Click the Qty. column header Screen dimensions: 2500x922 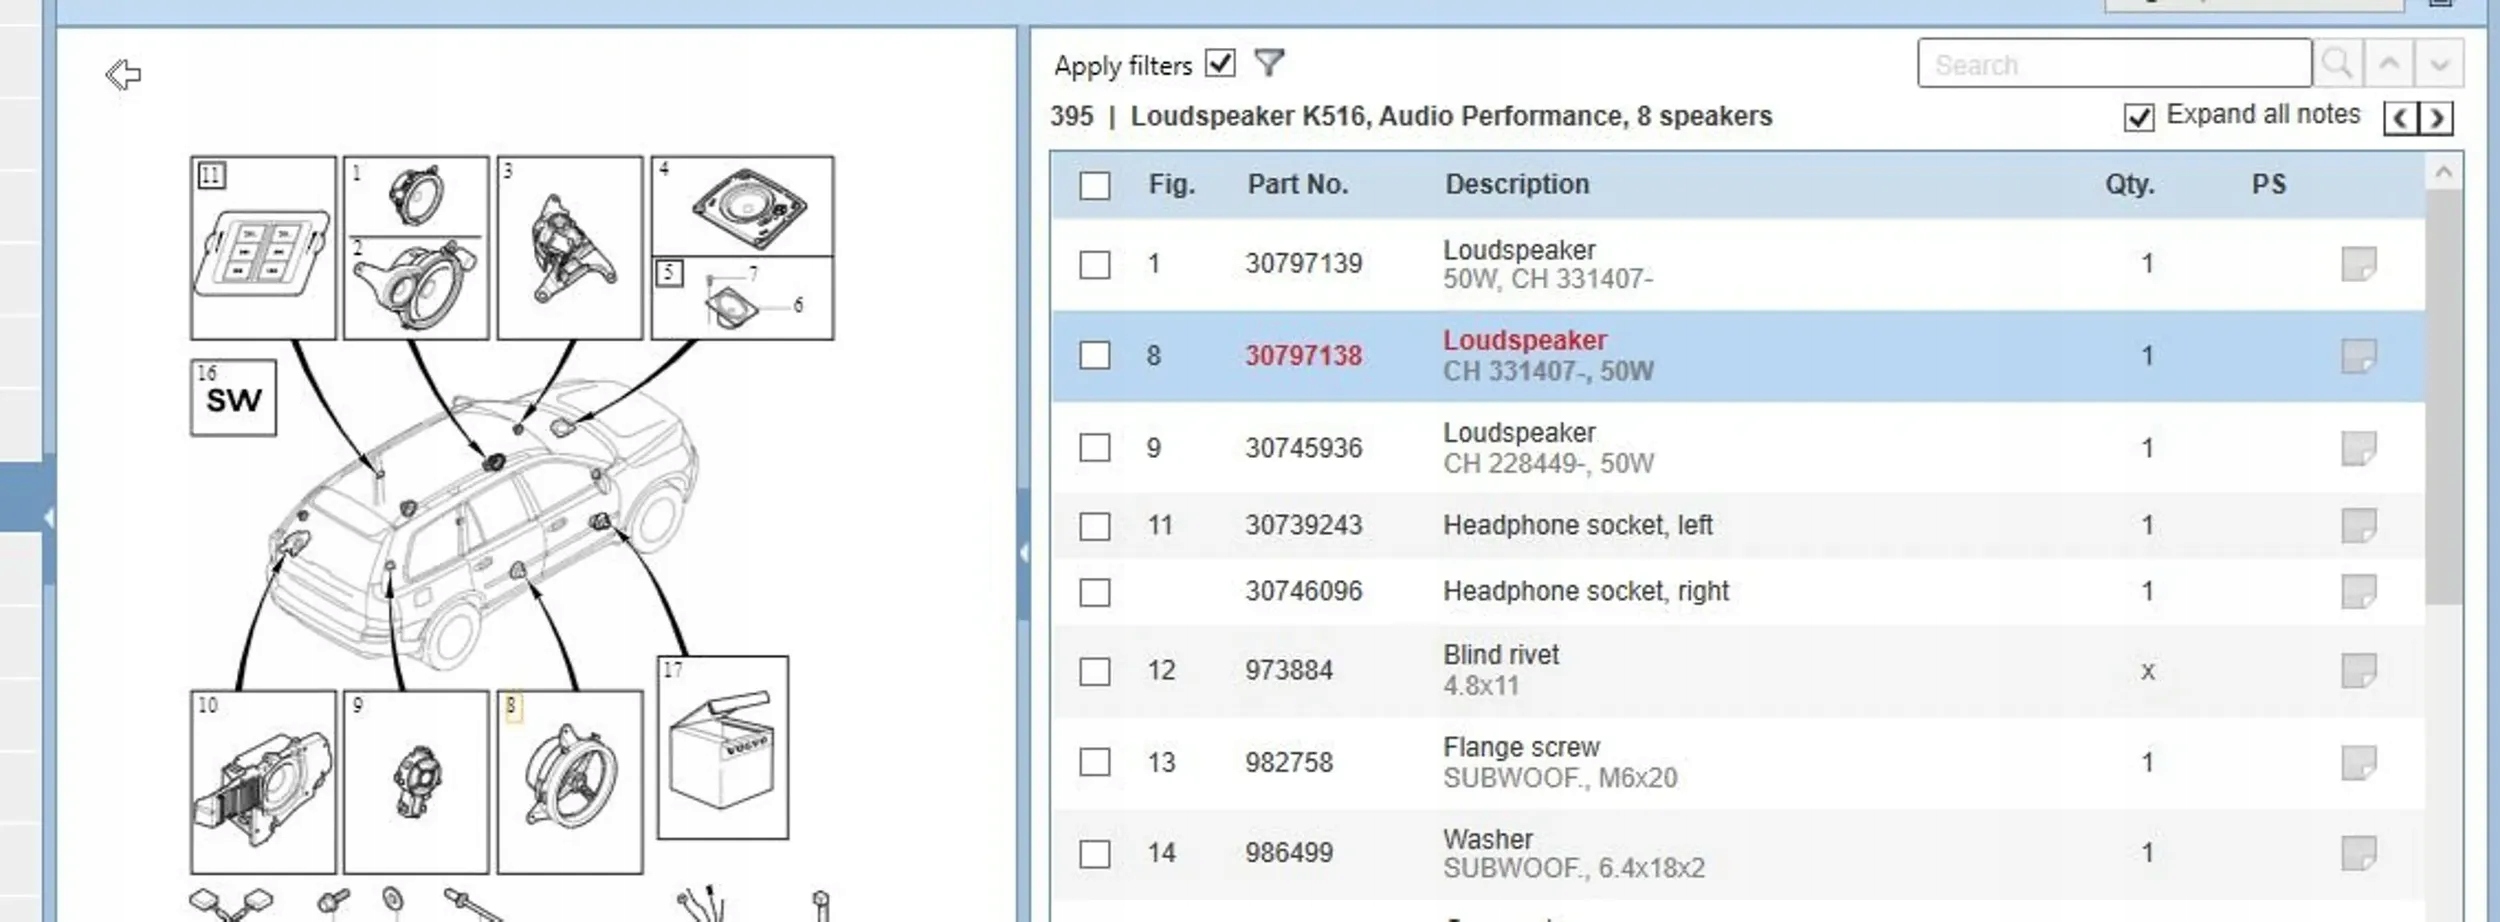(2130, 184)
